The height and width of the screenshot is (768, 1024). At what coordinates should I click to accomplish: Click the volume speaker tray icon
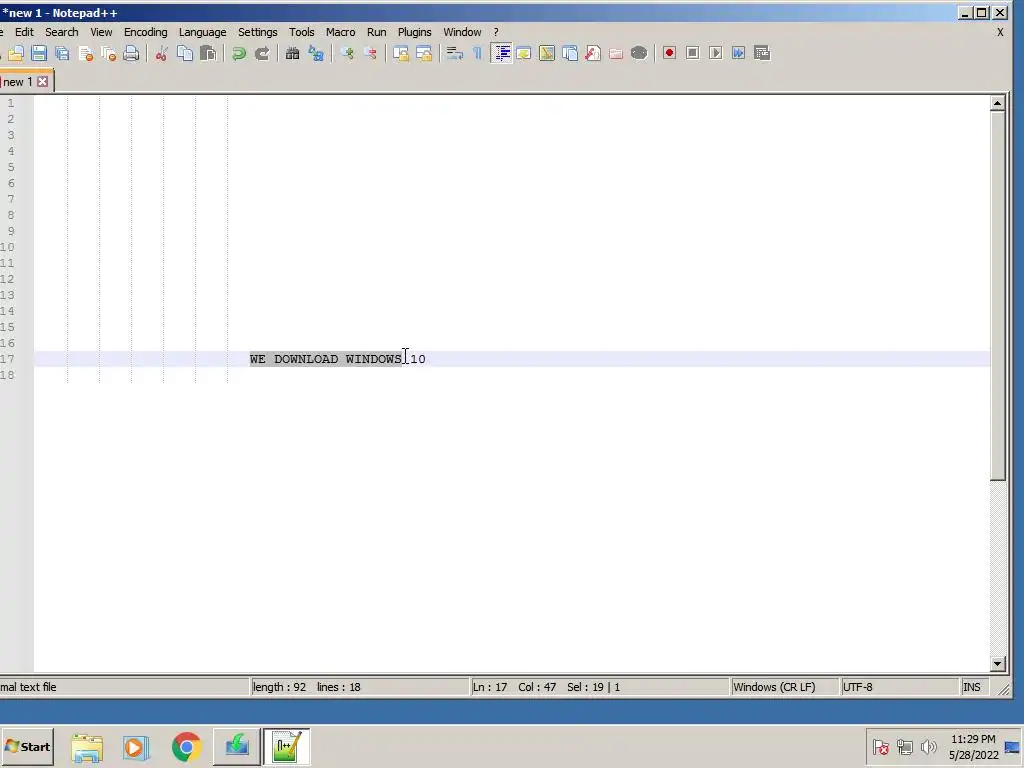pyautogui.click(x=928, y=746)
